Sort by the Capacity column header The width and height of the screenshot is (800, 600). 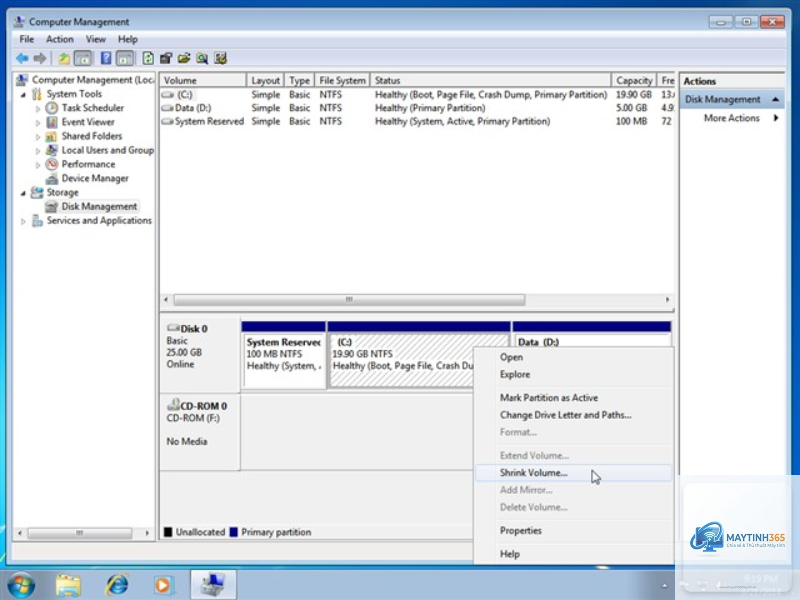[634, 81]
